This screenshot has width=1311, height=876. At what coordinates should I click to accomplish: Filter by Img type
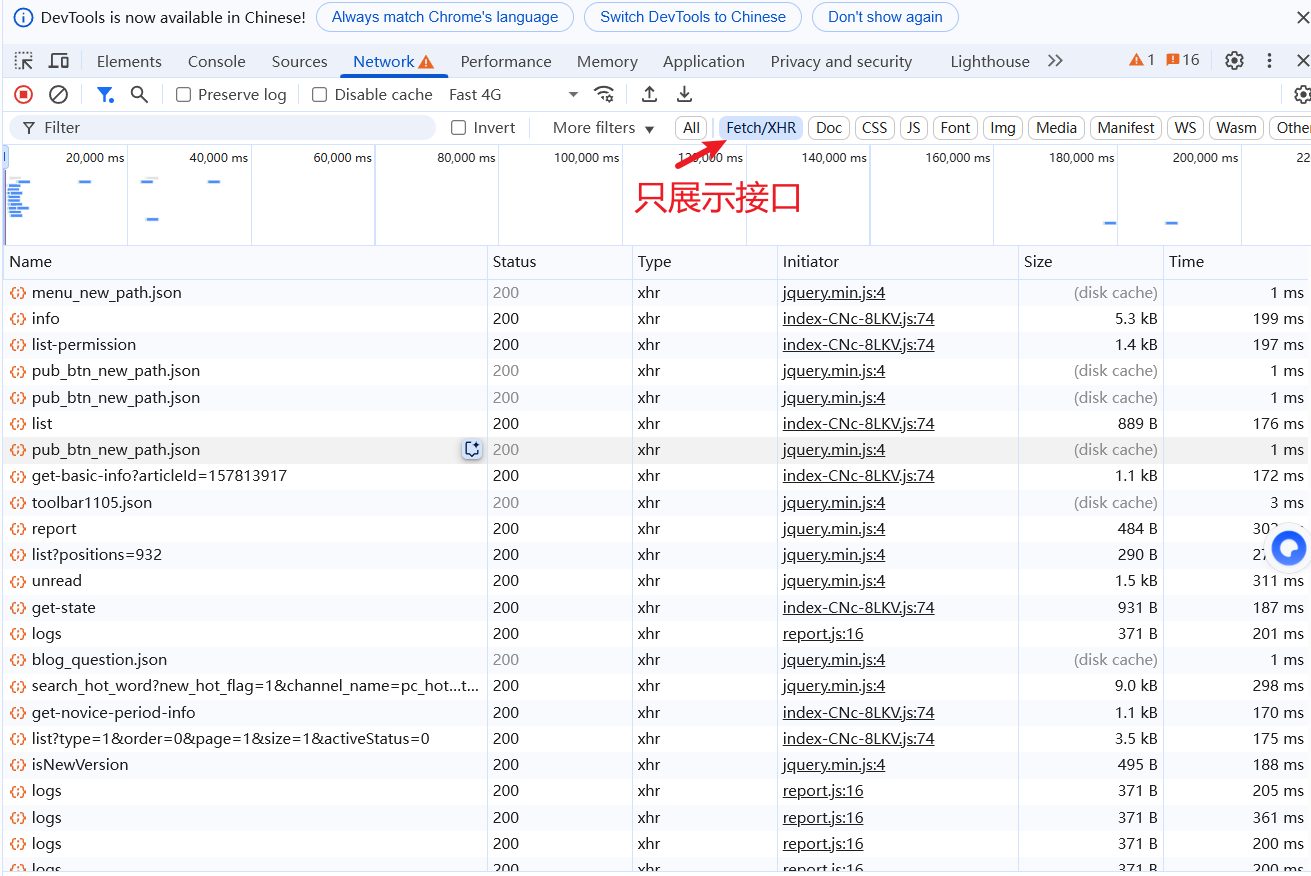[x=1003, y=128]
